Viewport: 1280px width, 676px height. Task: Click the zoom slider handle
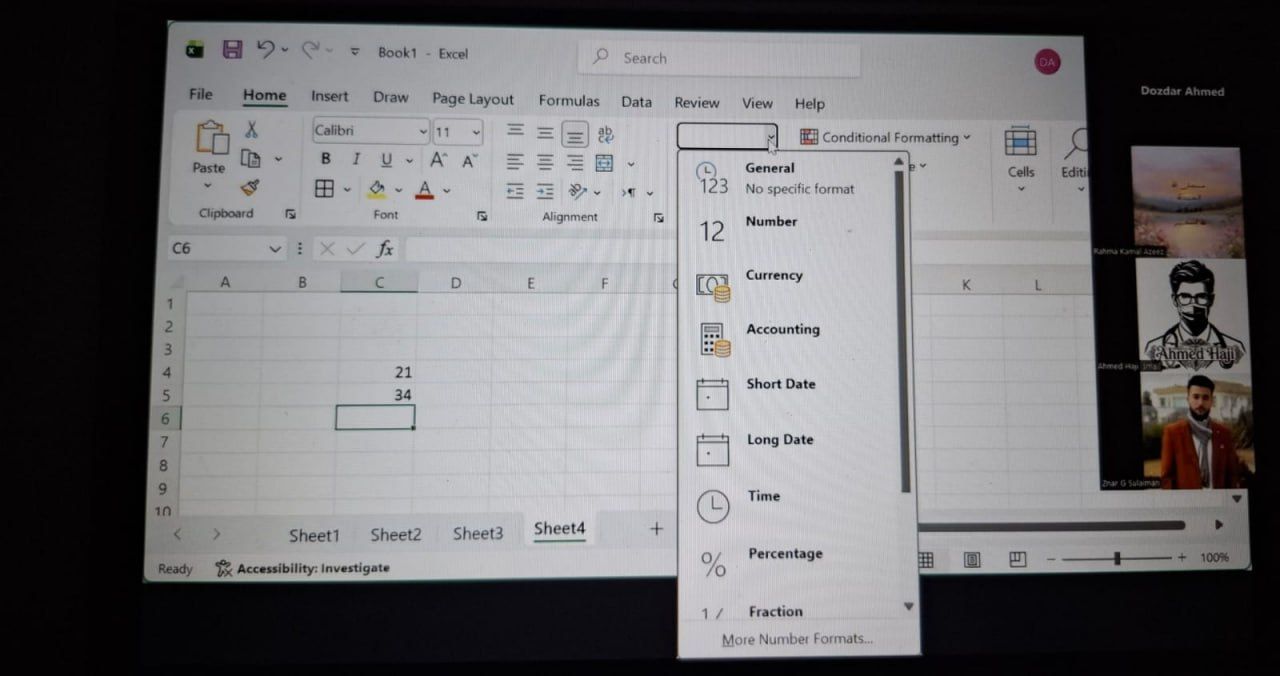(1117, 557)
